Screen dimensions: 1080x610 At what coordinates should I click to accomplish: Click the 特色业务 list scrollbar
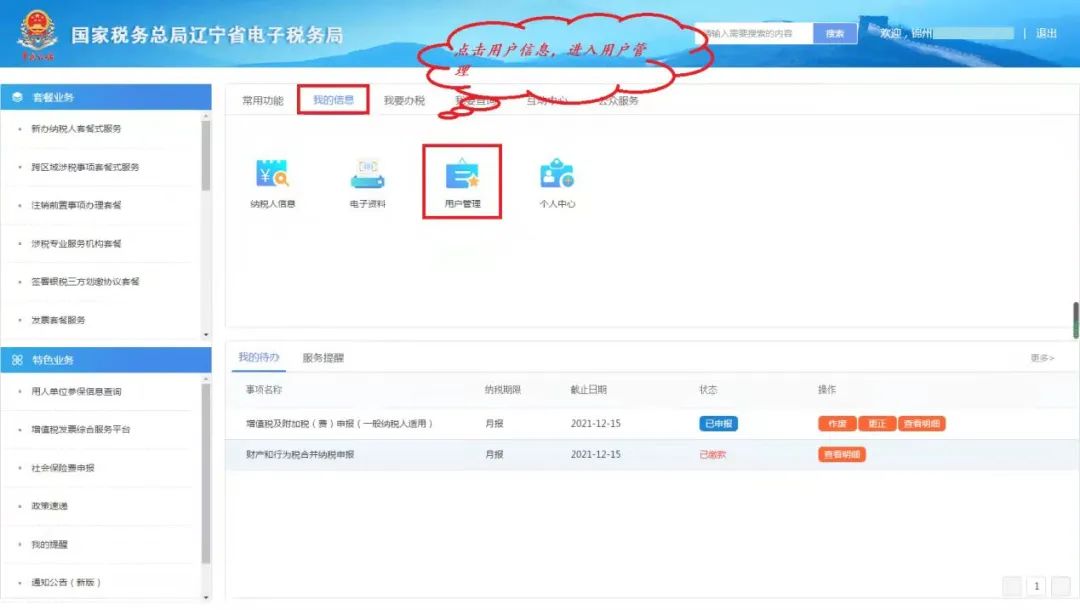point(206,474)
